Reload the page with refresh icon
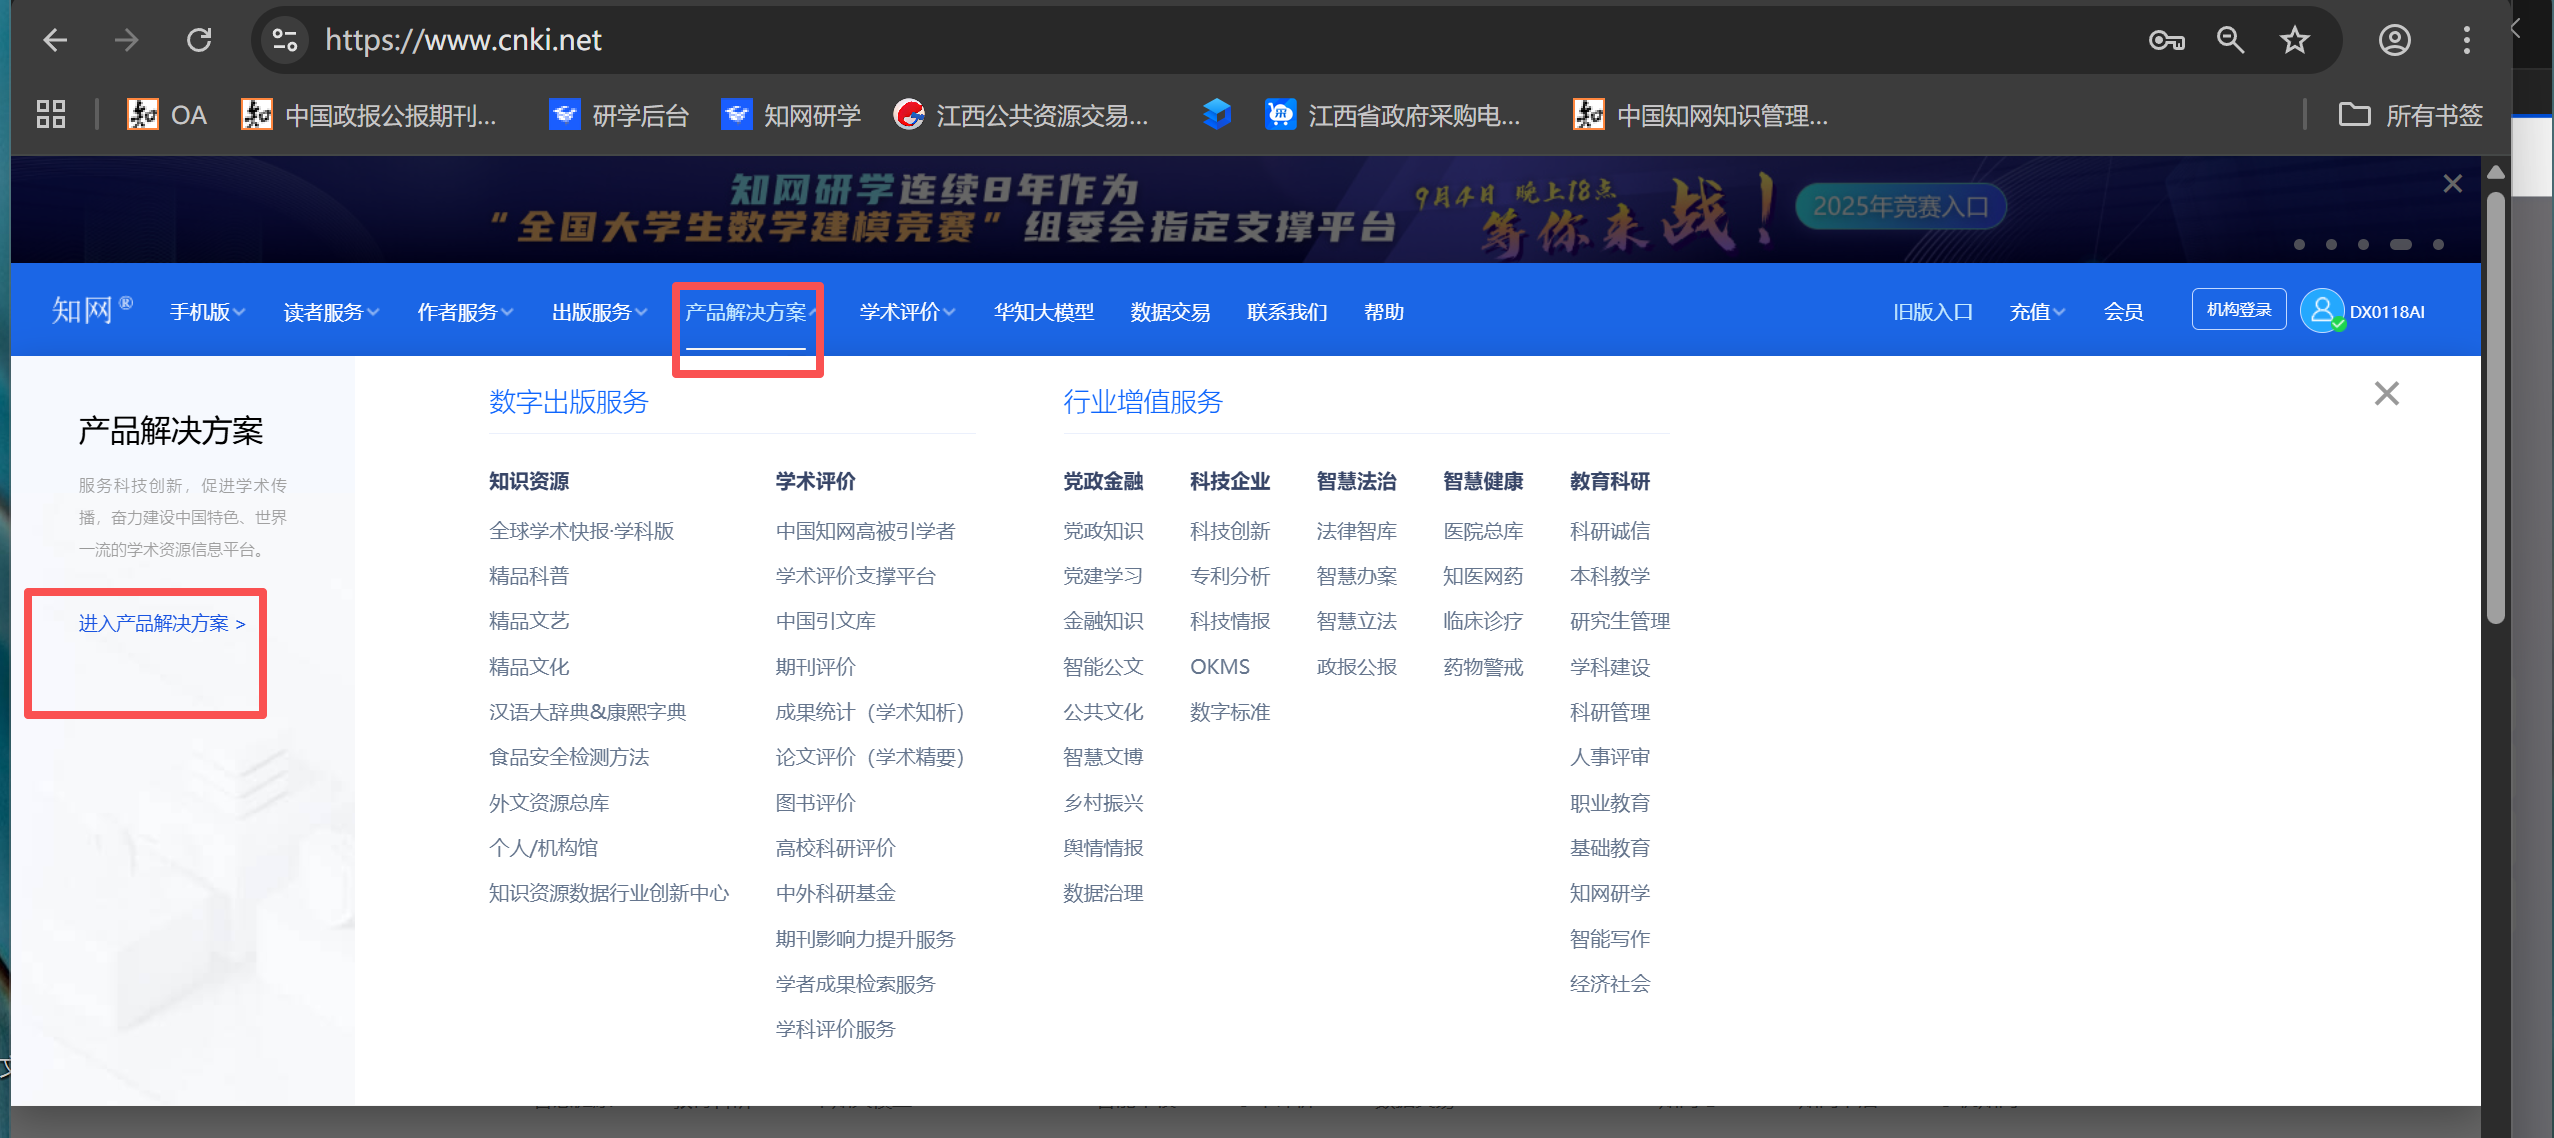The width and height of the screenshot is (2554, 1138). click(x=199, y=40)
